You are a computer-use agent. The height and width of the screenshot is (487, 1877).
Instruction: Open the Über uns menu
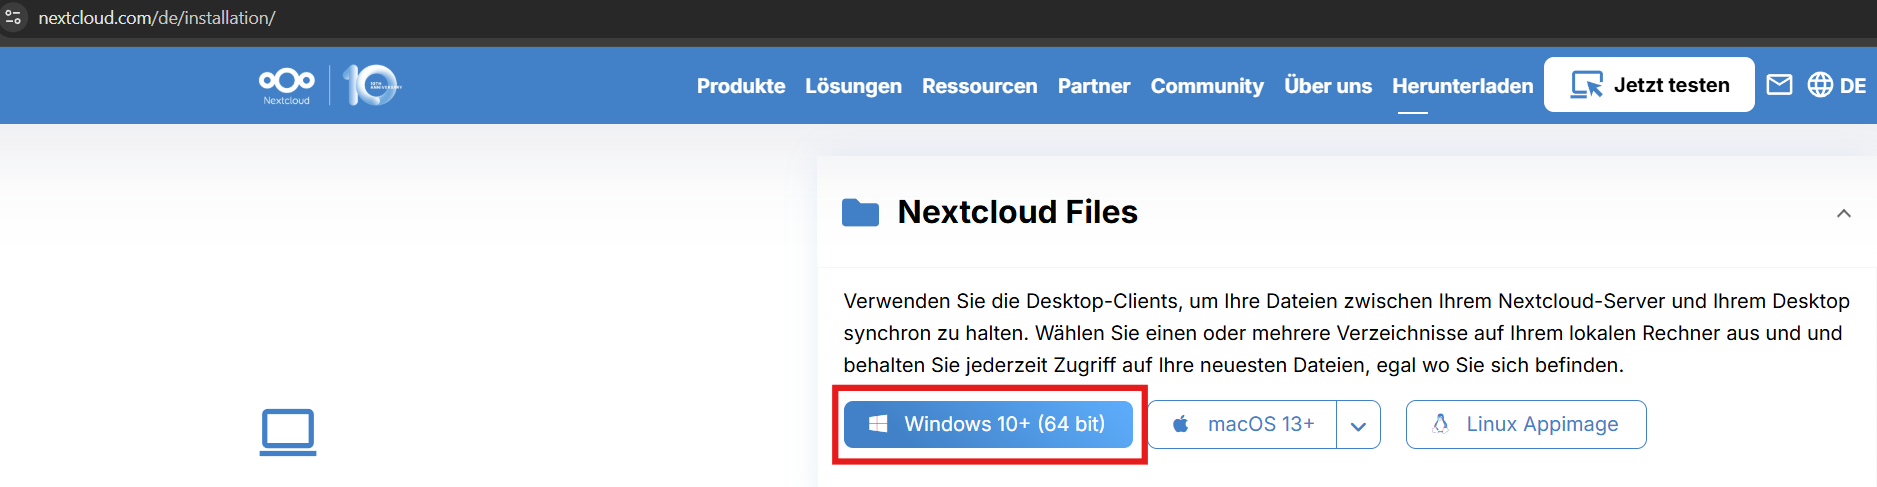click(x=1328, y=86)
